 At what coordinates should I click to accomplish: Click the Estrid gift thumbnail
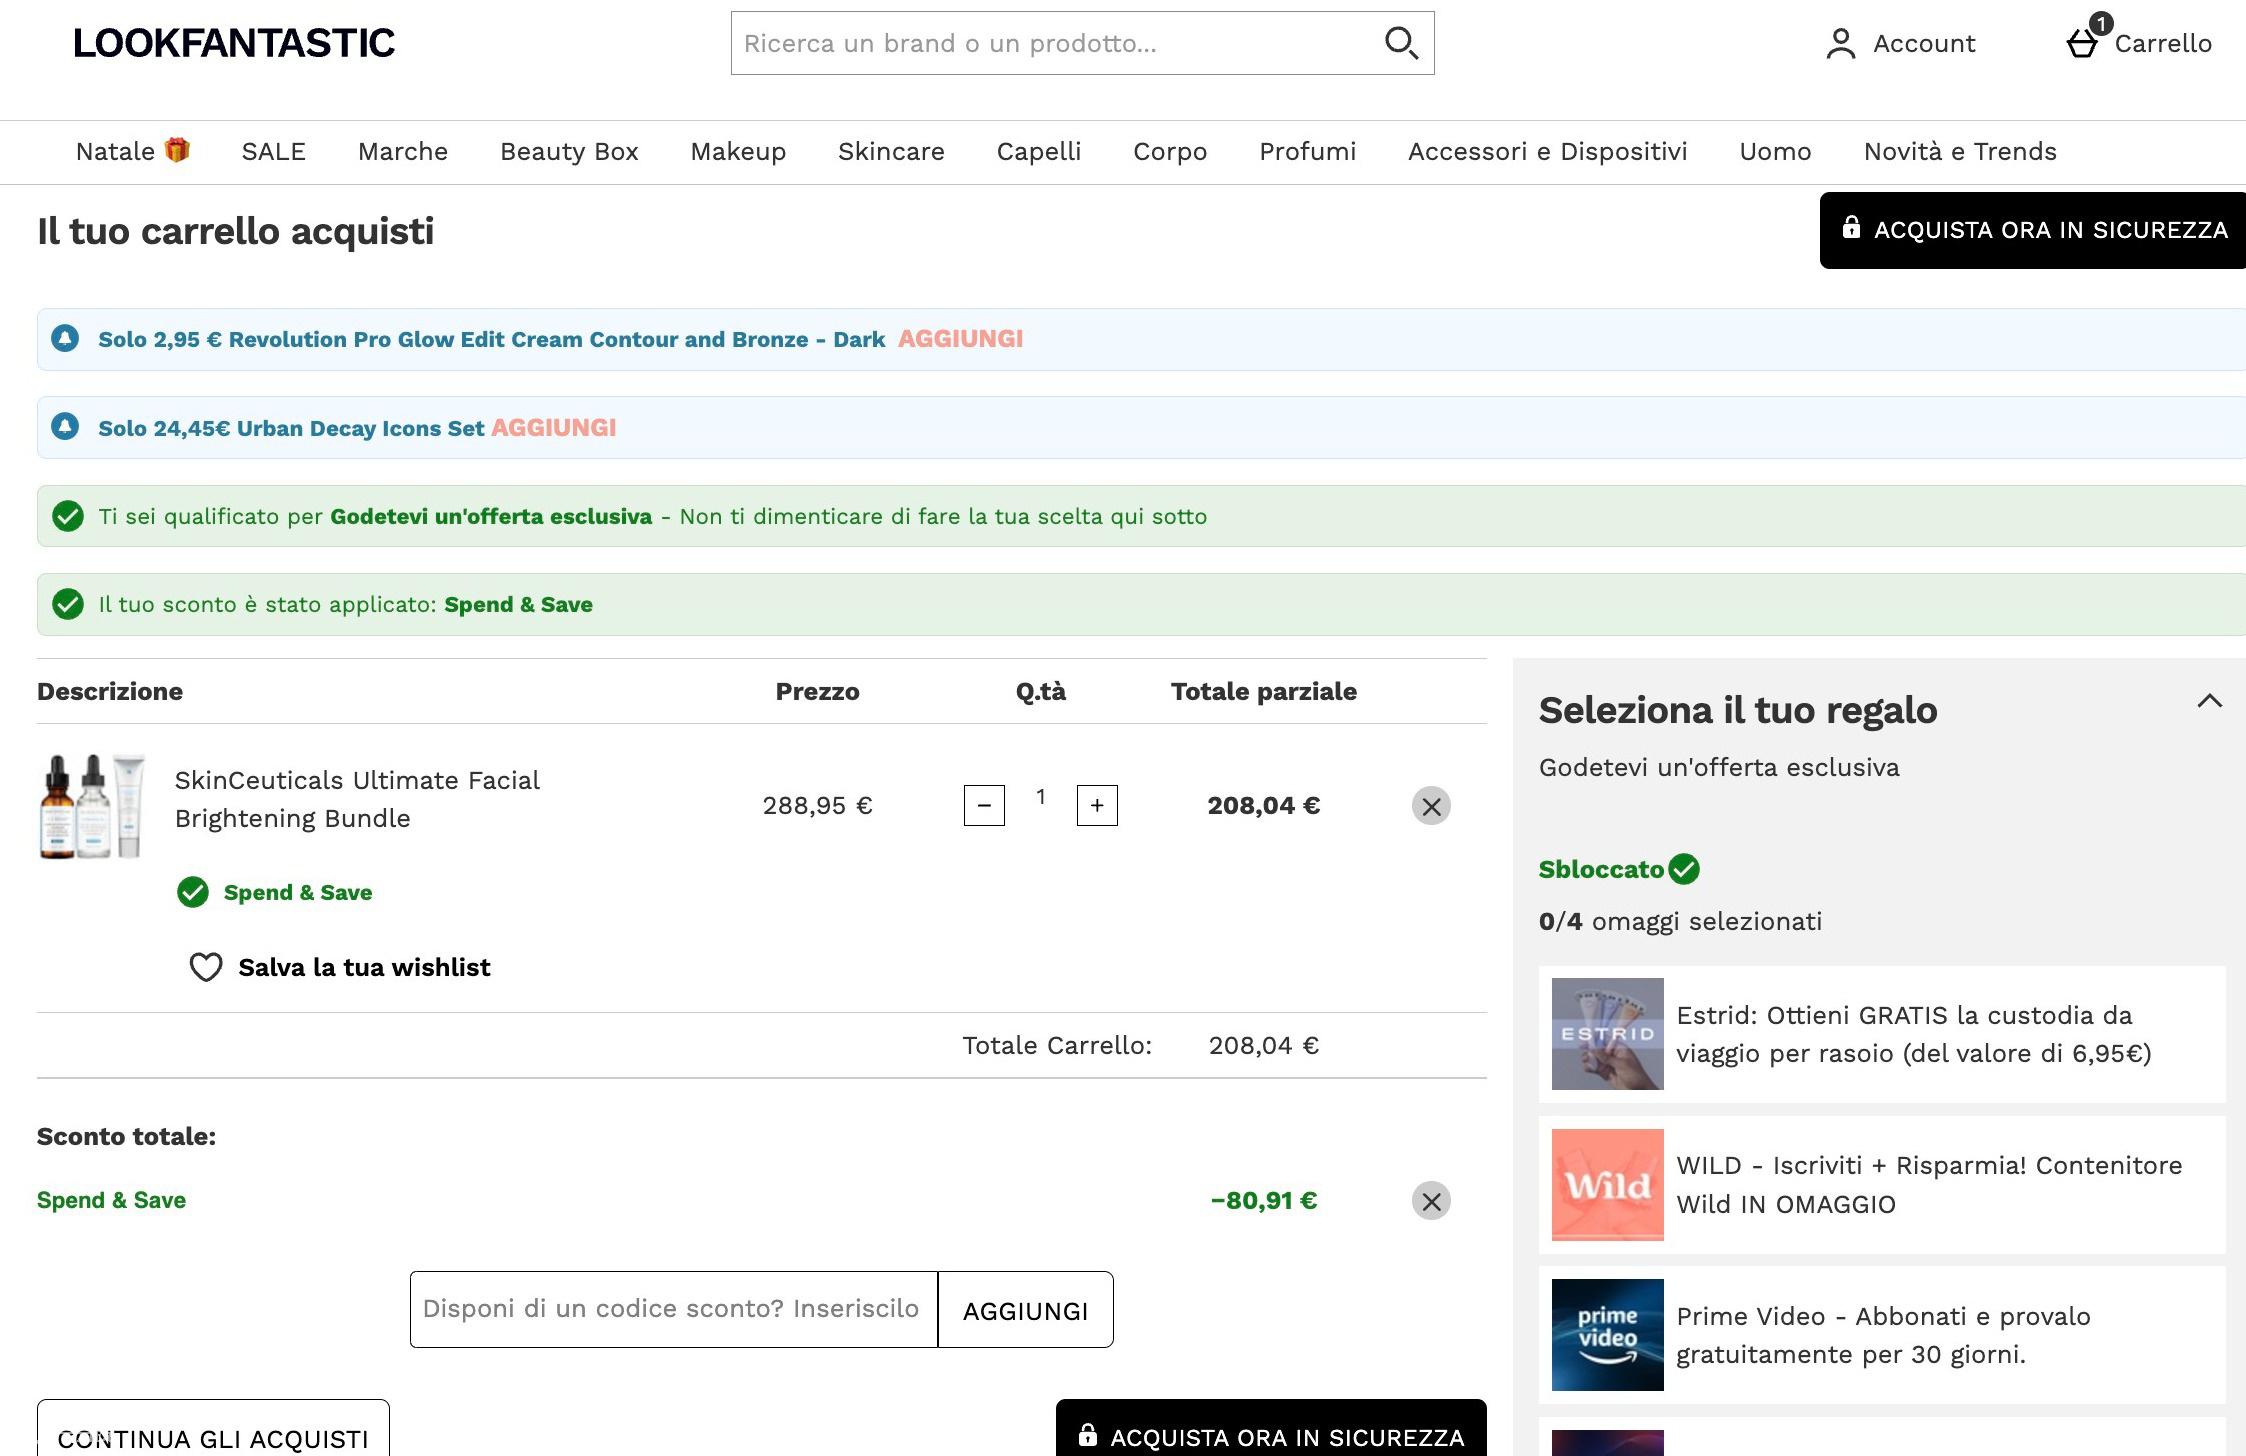click(1607, 1034)
